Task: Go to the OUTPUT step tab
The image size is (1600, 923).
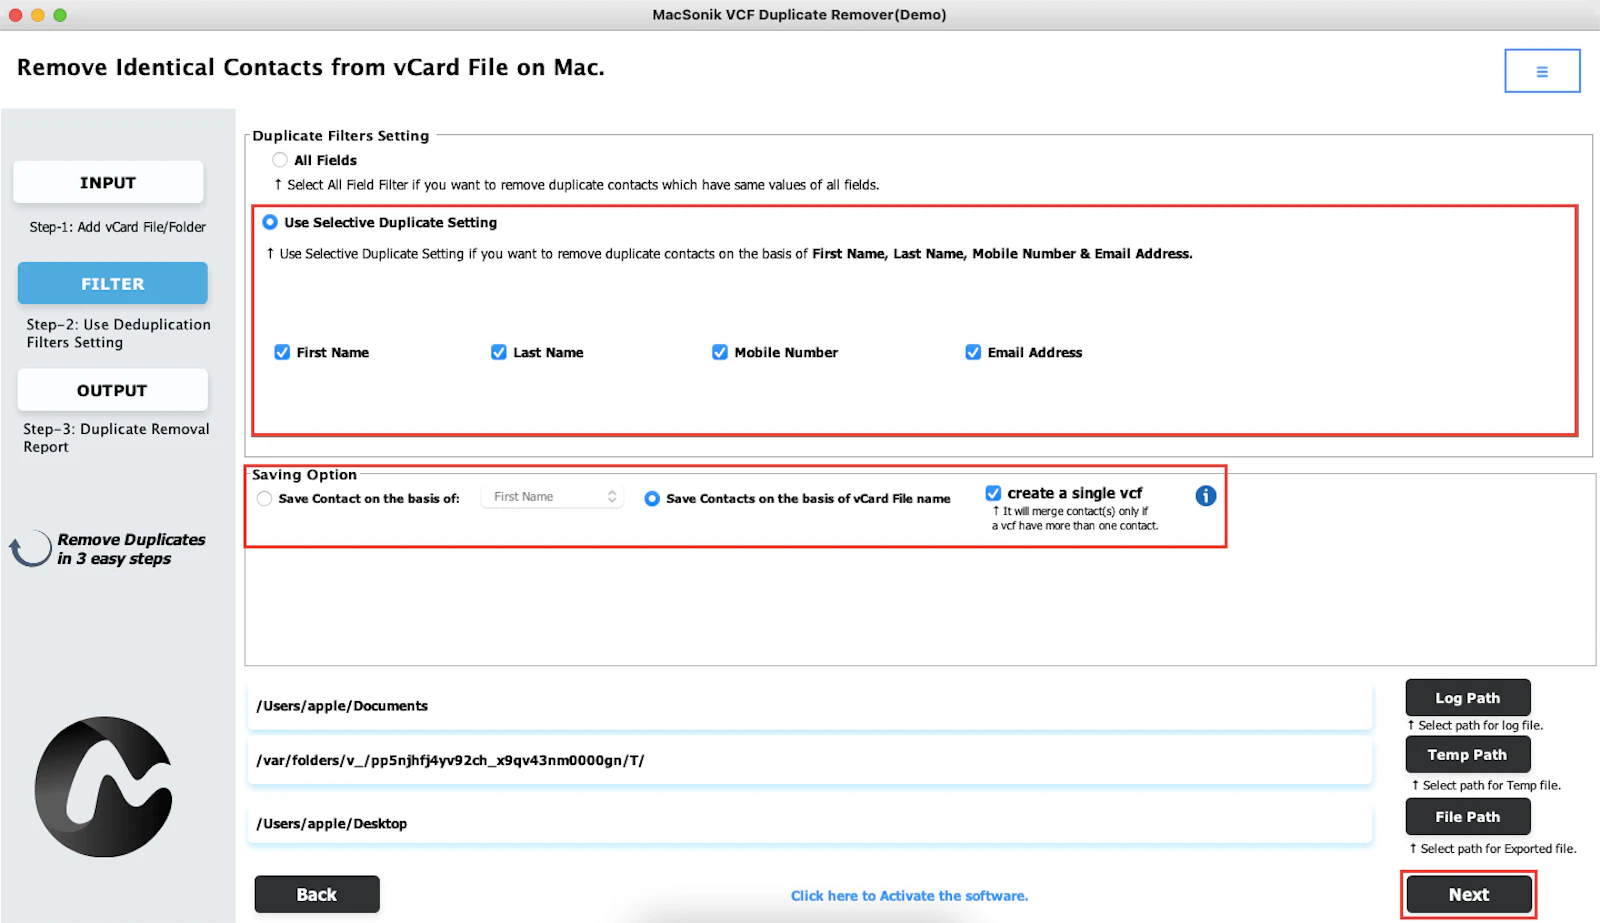Action: pyautogui.click(x=112, y=390)
